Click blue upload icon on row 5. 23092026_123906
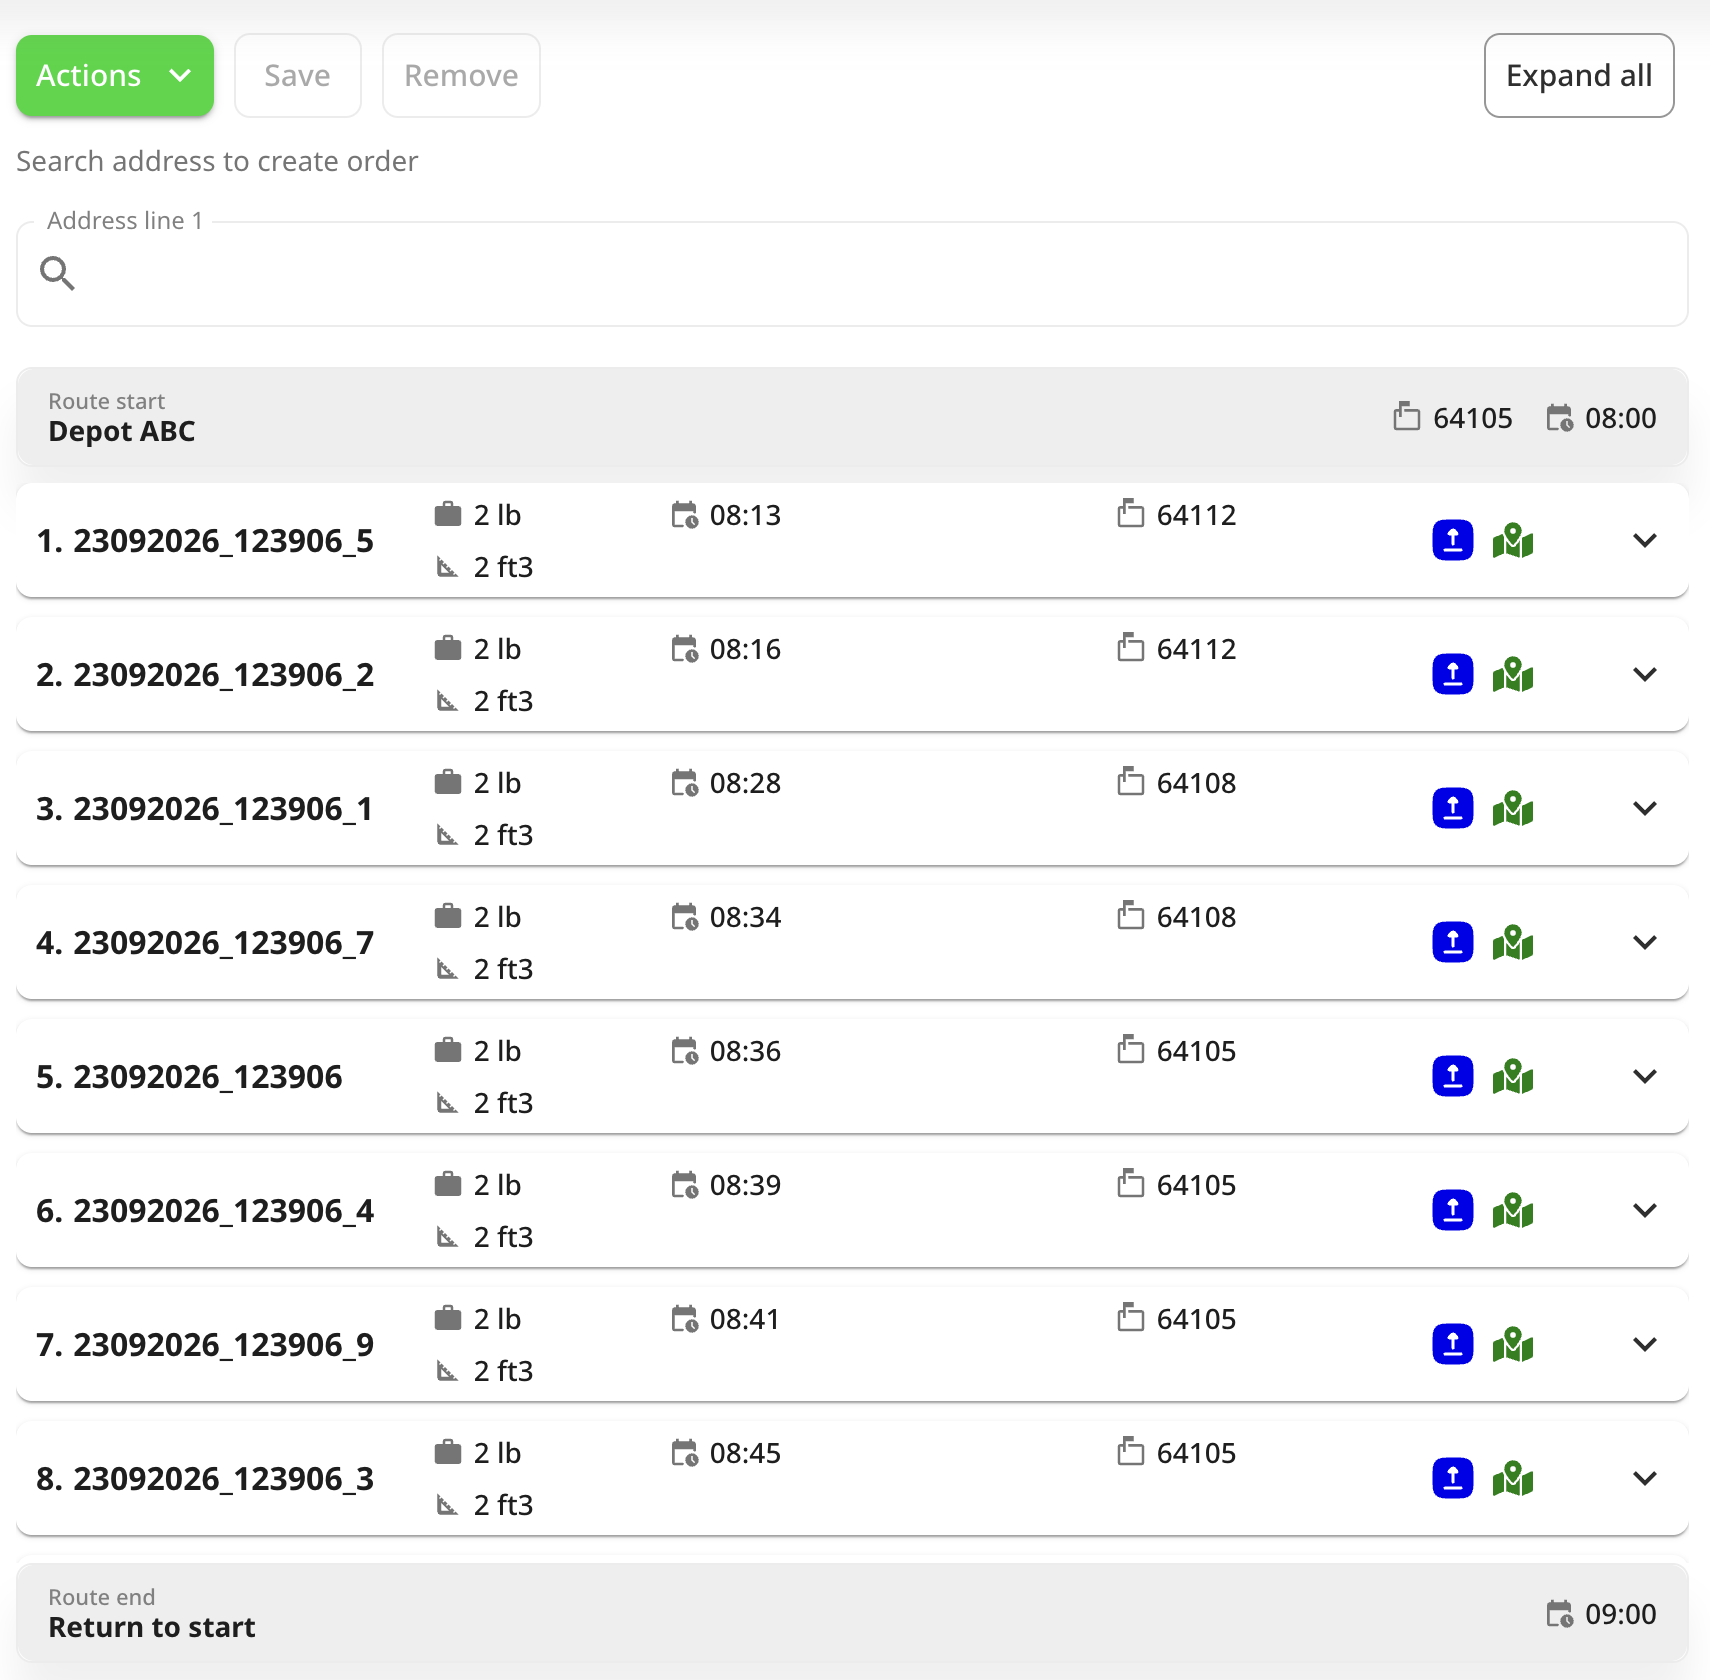The image size is (1710, 1680). pyautogui.click(x=1453, y=1077)
